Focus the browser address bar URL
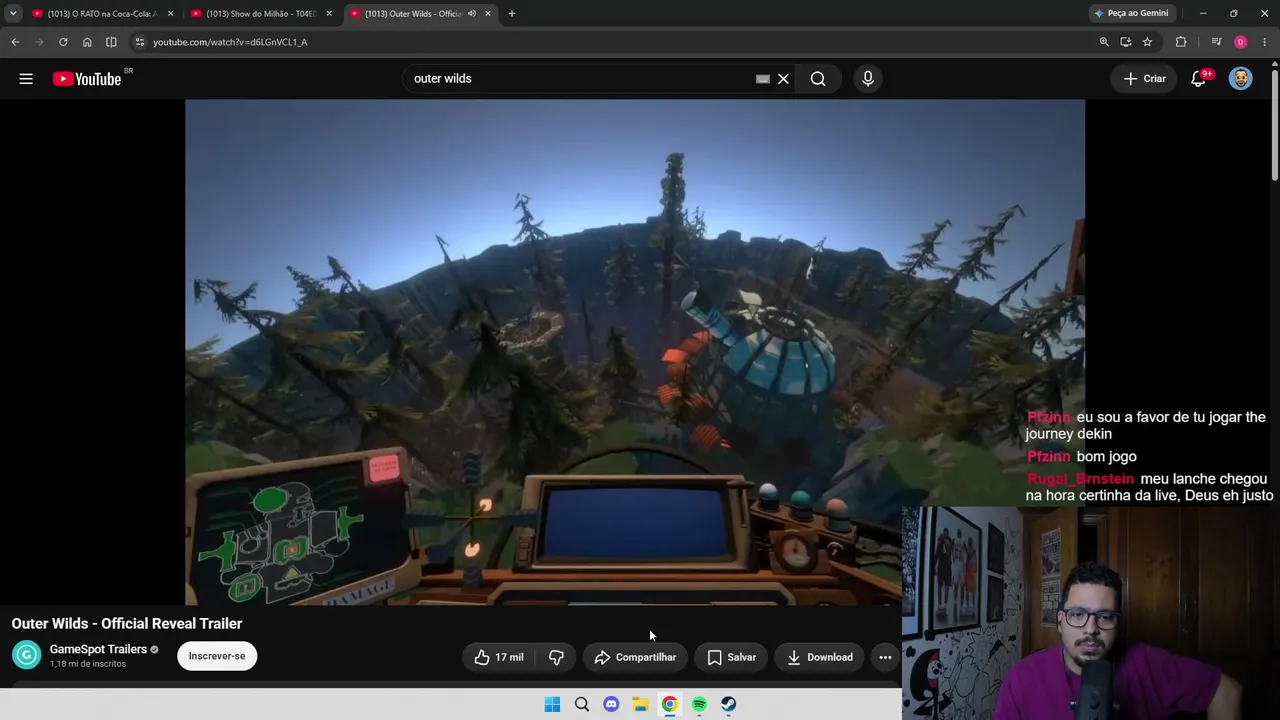1280x720 pixels. point(230,42)
